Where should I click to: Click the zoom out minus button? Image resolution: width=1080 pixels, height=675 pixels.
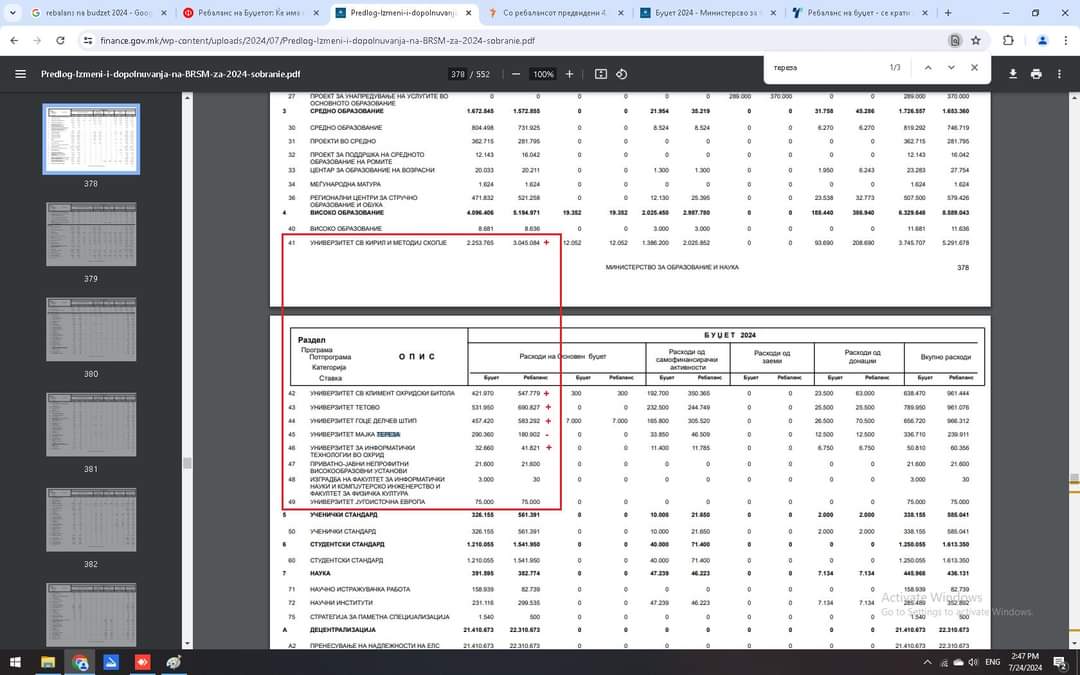[x=516, y=74]
